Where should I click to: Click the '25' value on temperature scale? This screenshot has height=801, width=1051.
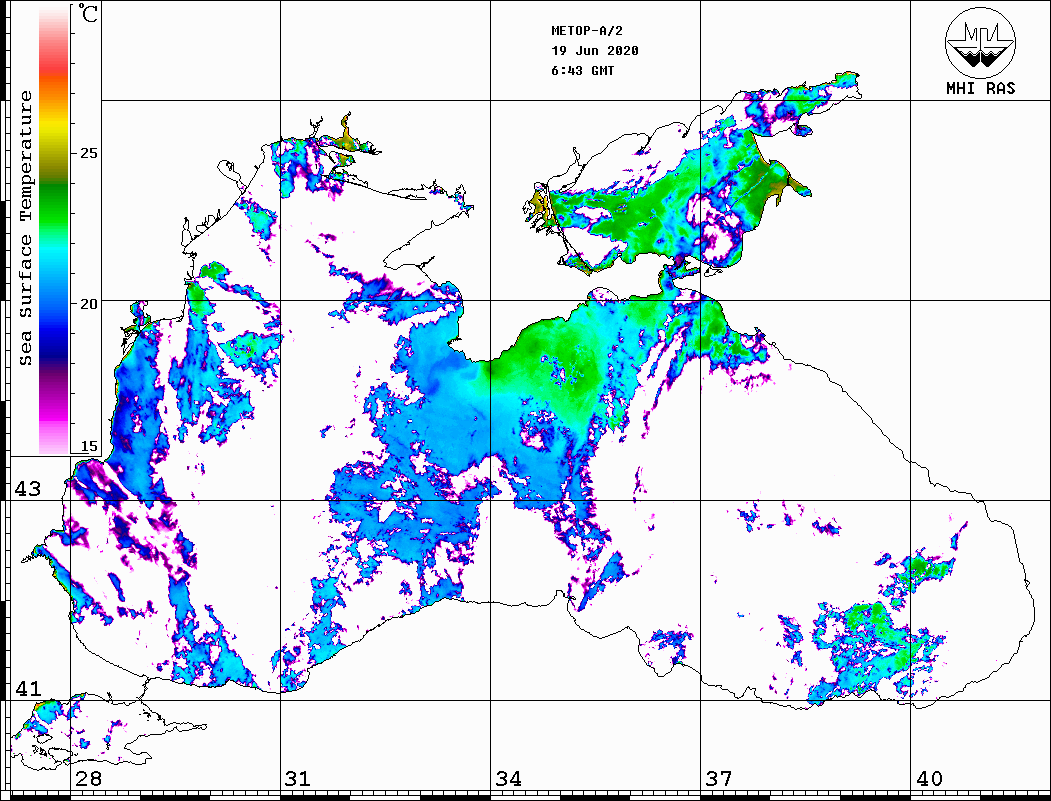[x=88, y=153]
